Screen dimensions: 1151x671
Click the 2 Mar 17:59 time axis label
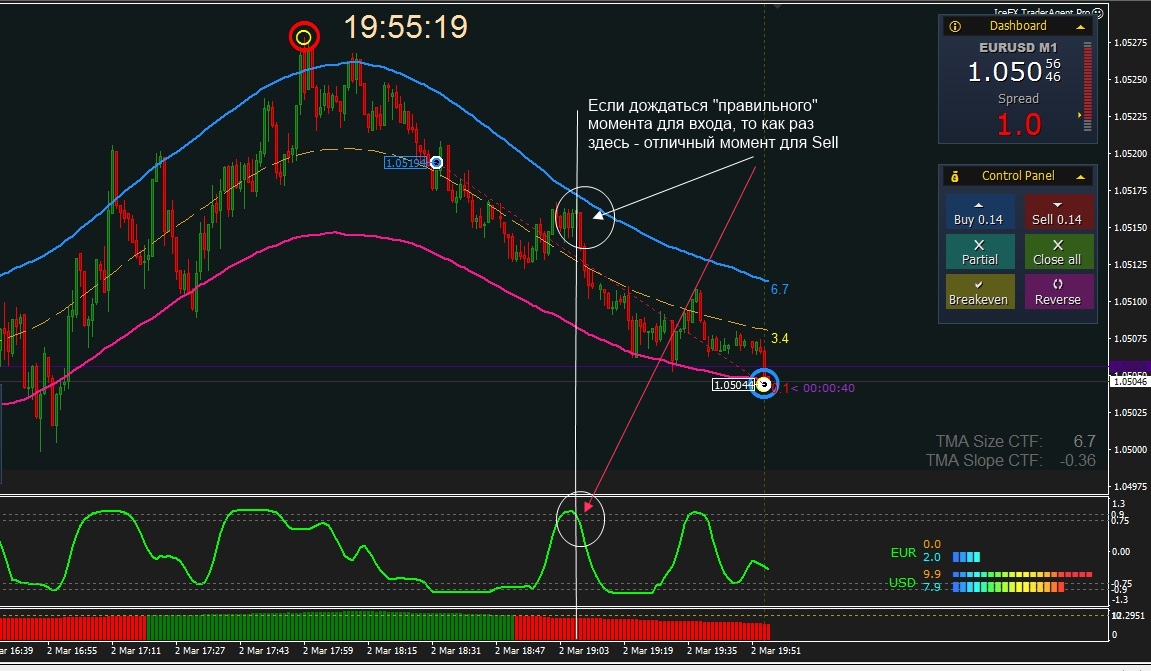coord(327,650)
